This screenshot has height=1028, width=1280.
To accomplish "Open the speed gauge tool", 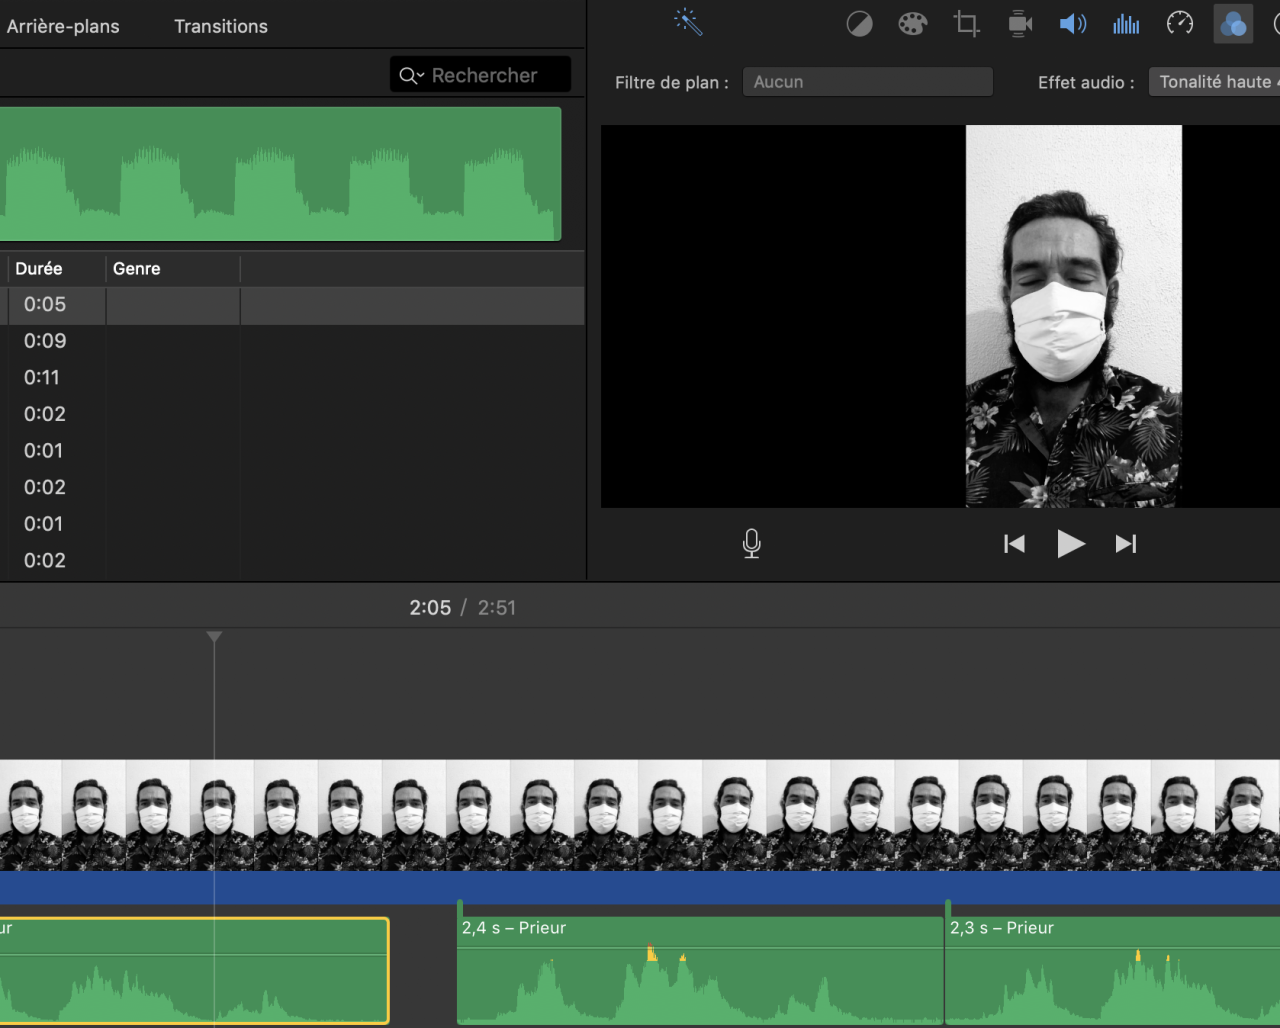I will pyautogui.click(x=1180, y=24).
